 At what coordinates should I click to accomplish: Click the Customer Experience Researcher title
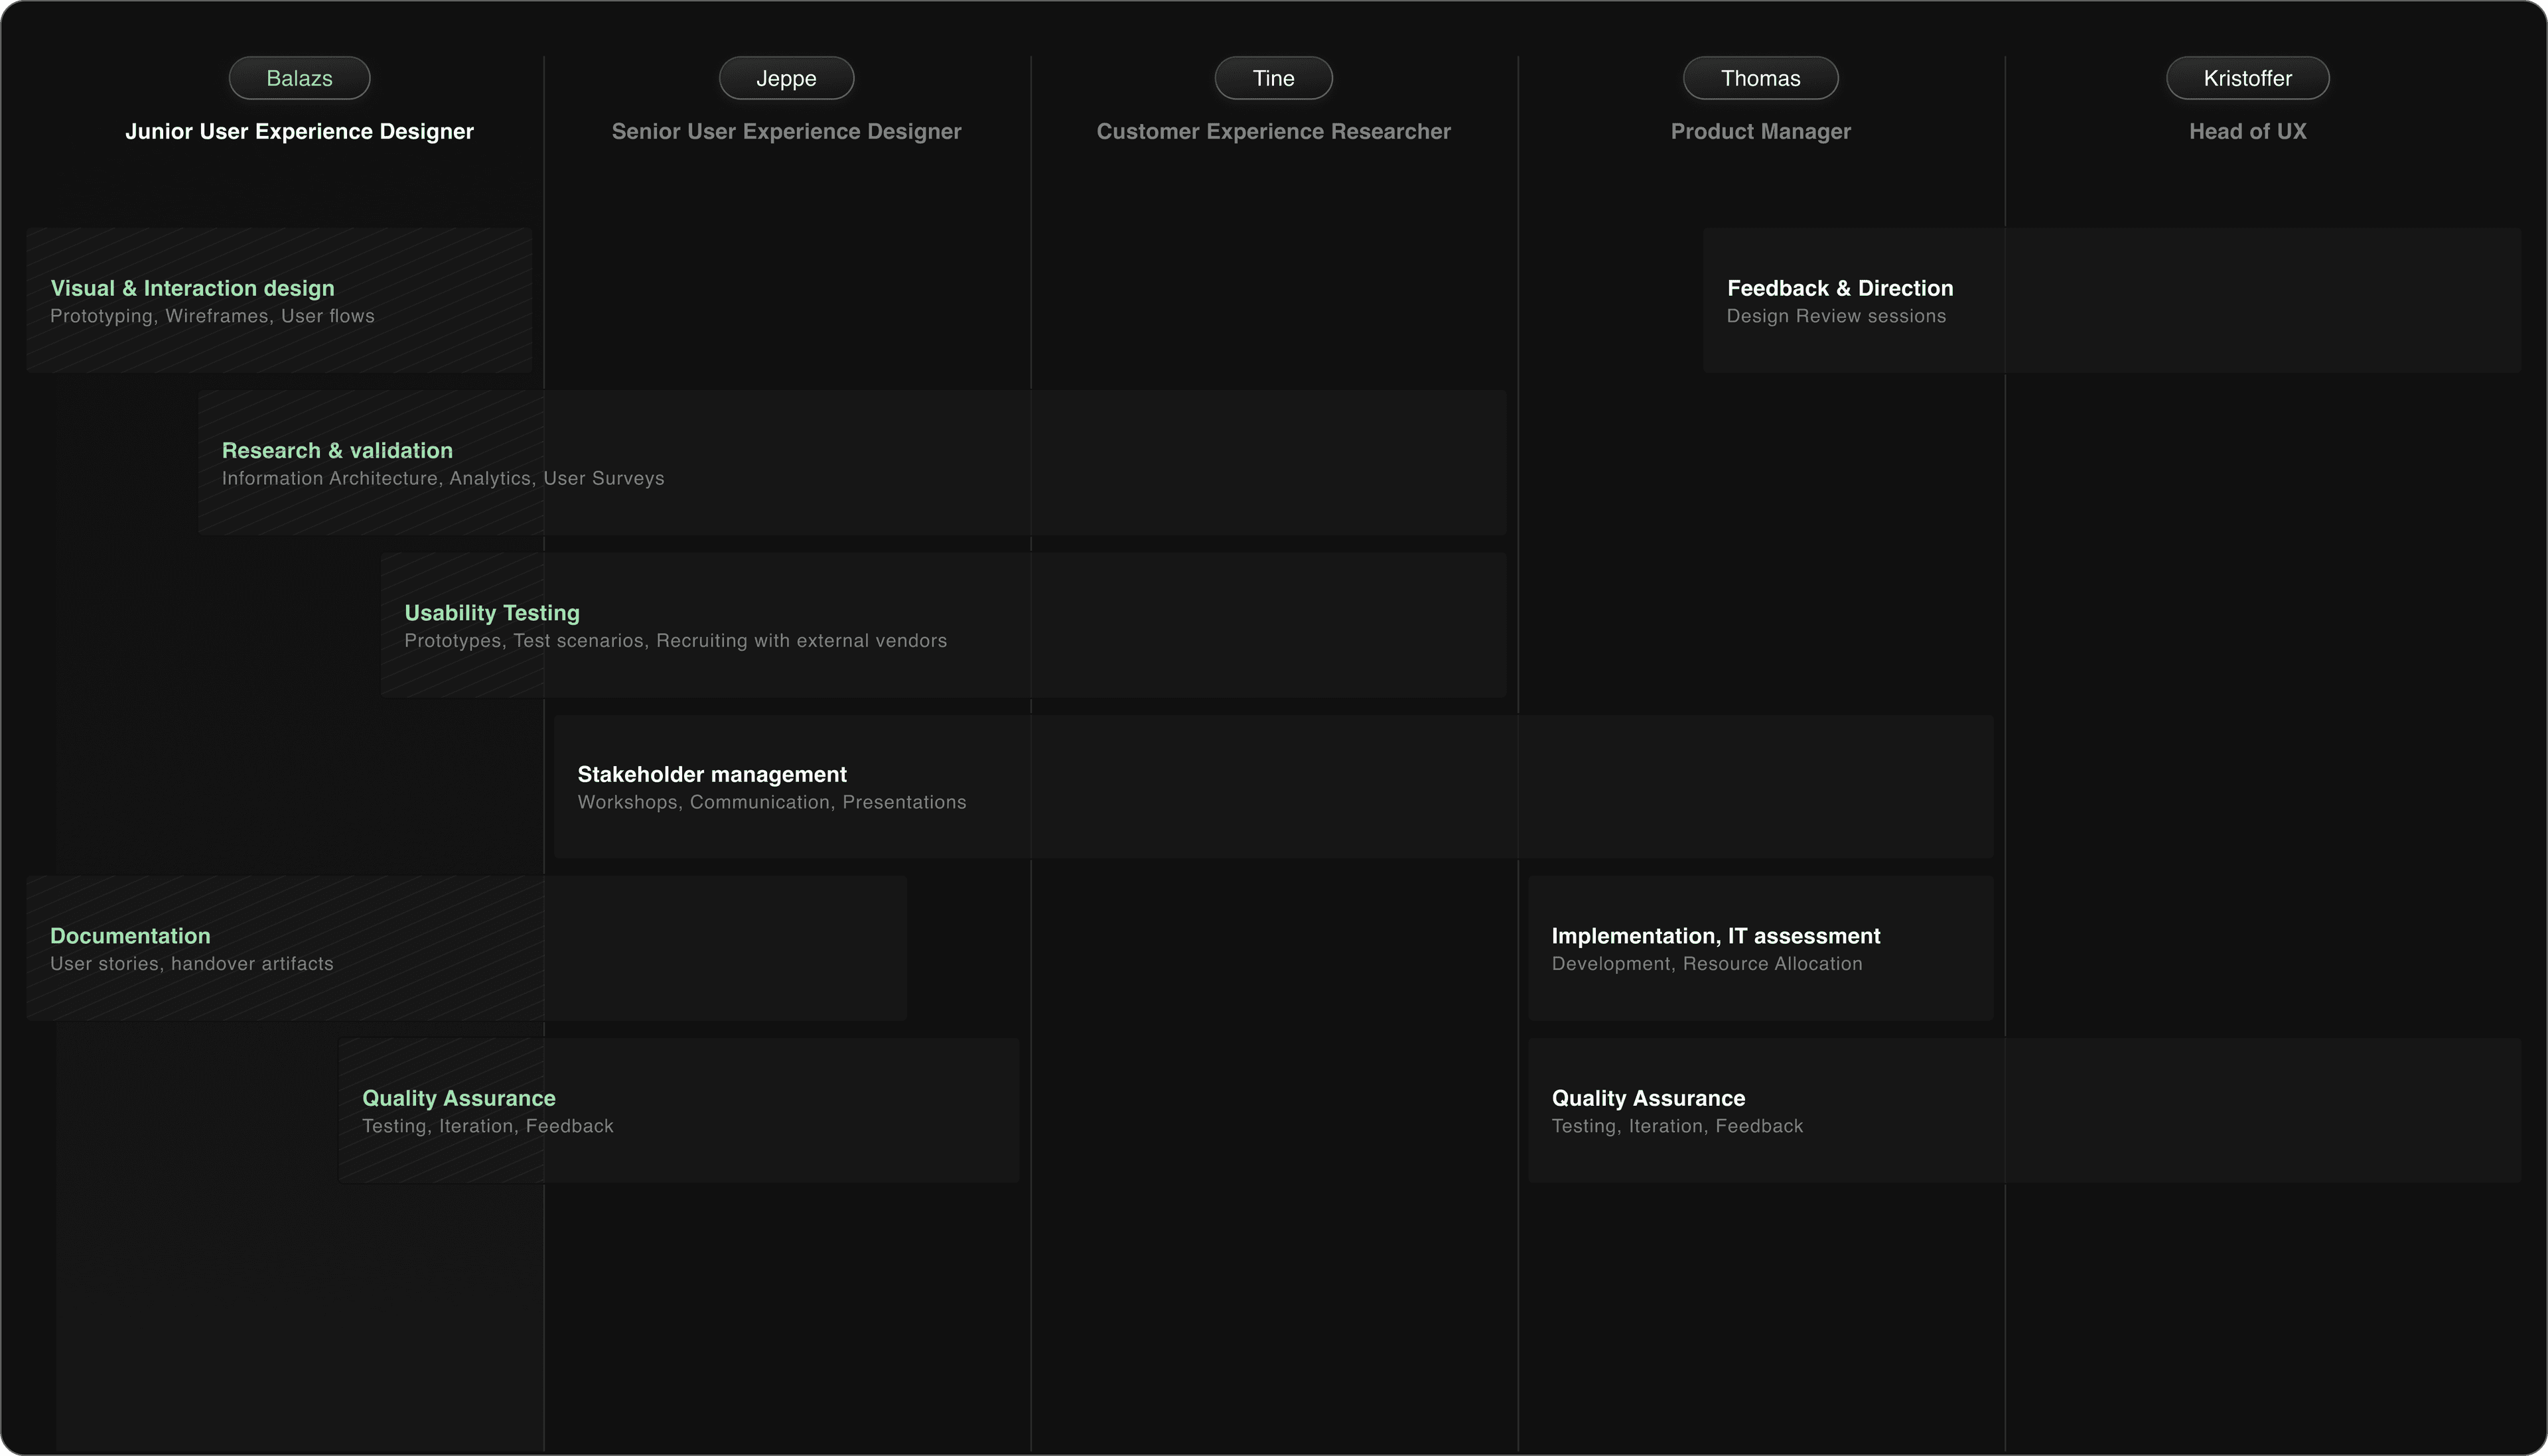pos(1273,131)
